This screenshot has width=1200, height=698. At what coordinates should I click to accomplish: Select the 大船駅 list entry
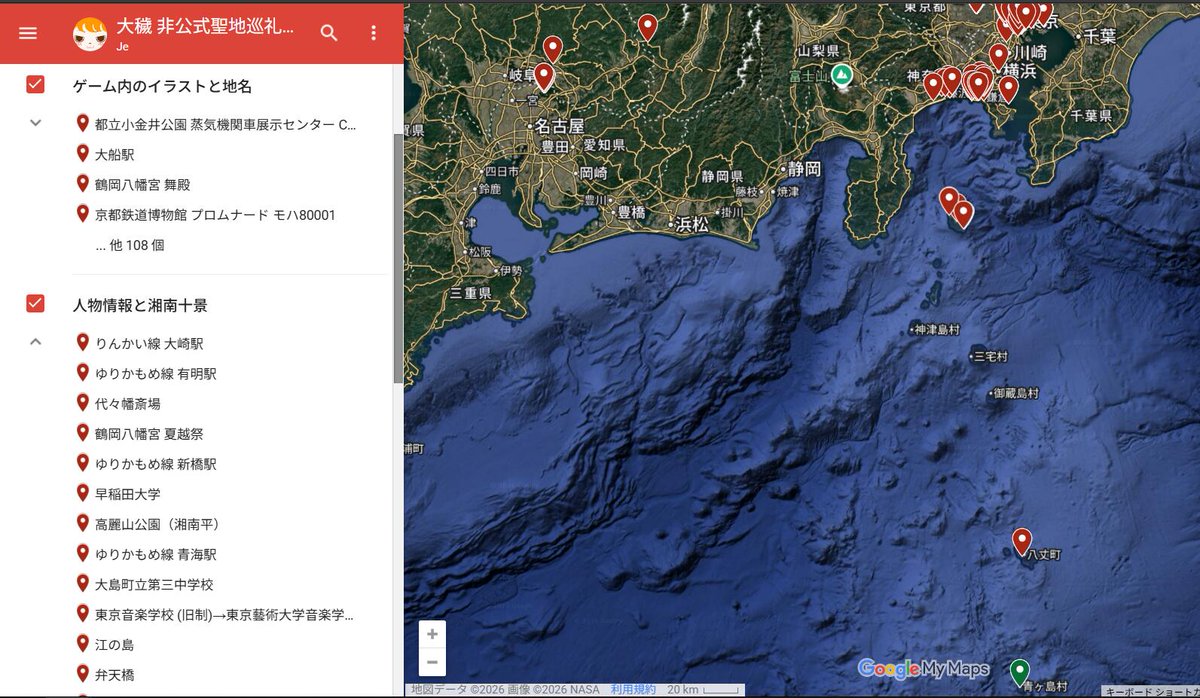point(114,155)
